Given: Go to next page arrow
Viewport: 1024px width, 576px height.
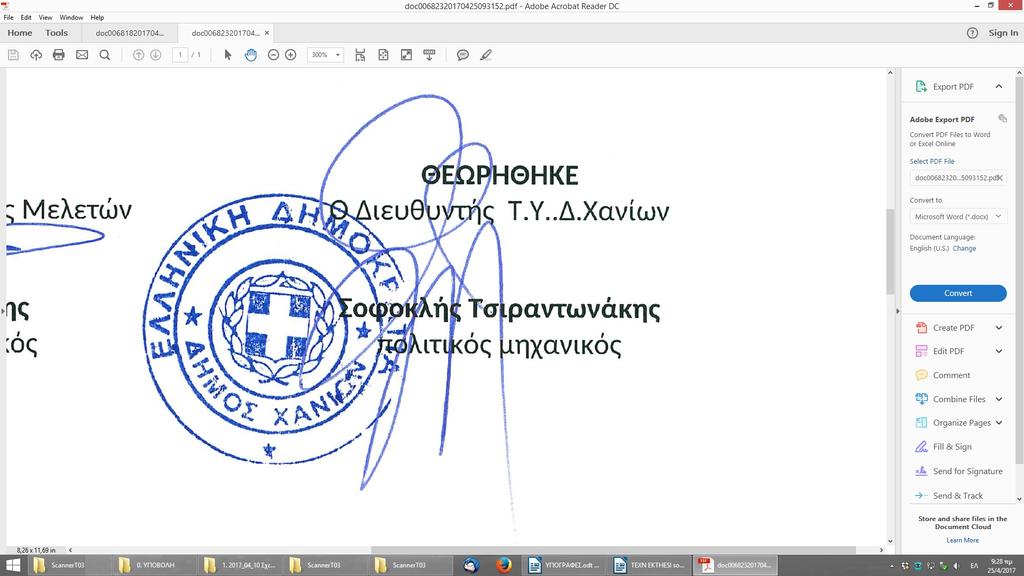Looking at the screenshot, I should (x=155, y=55).
